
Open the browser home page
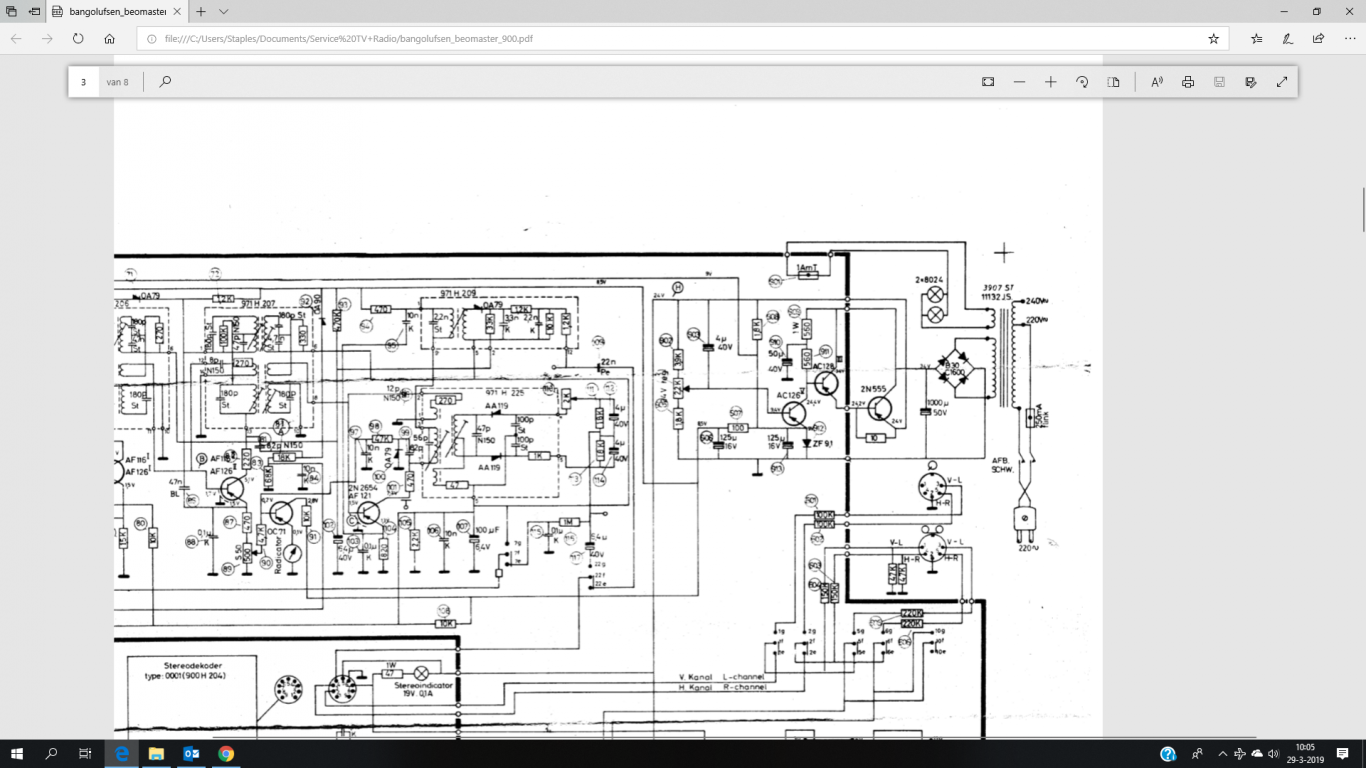pyautogui.click(x=109, y=39)
